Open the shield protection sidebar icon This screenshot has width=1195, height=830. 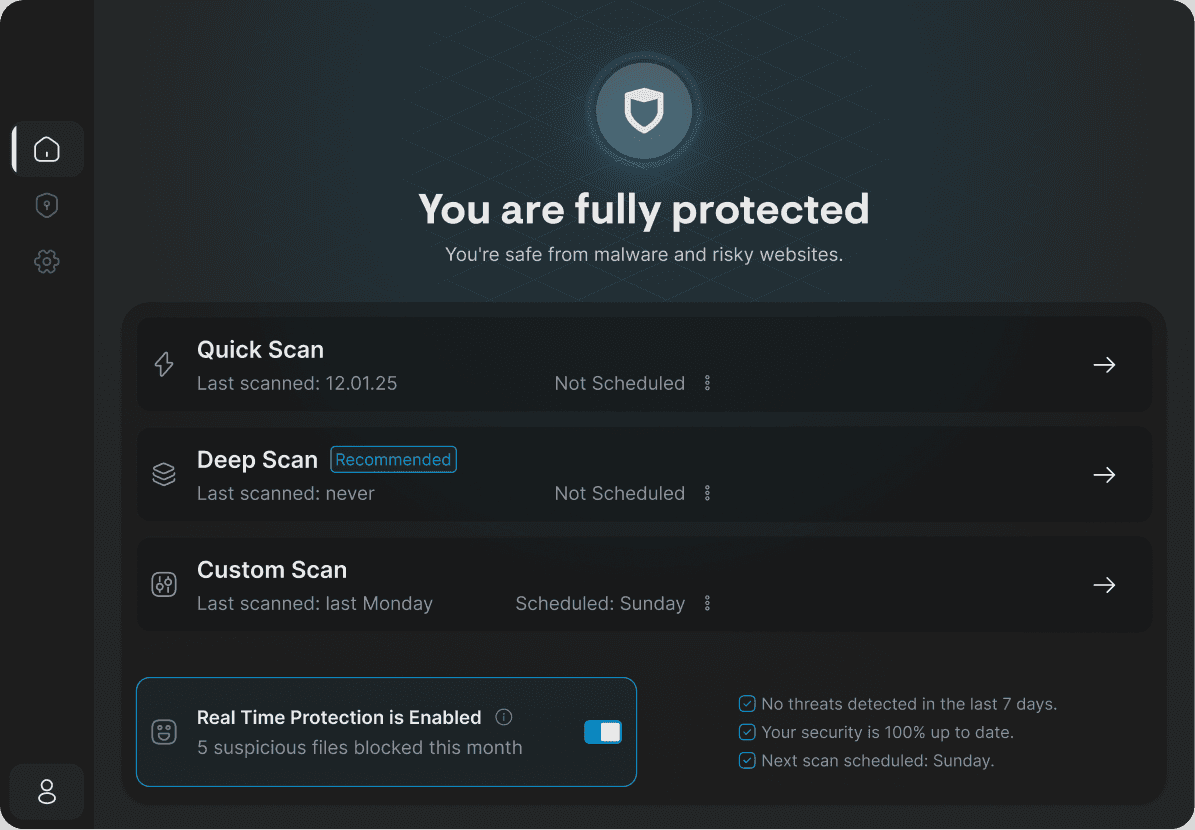tap(47, 206)
